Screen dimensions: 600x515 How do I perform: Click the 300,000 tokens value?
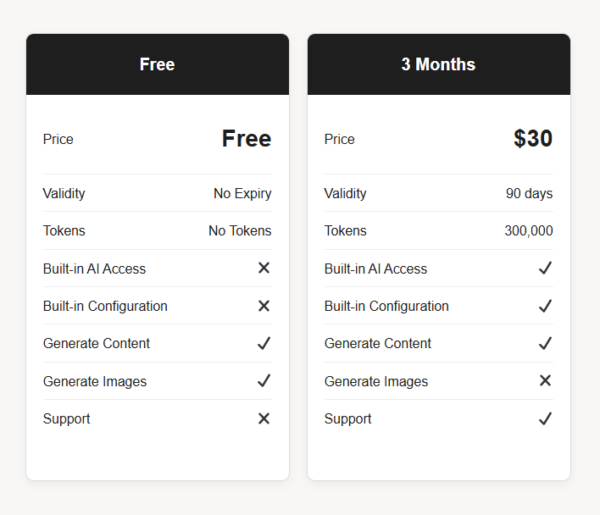(529, 231)
